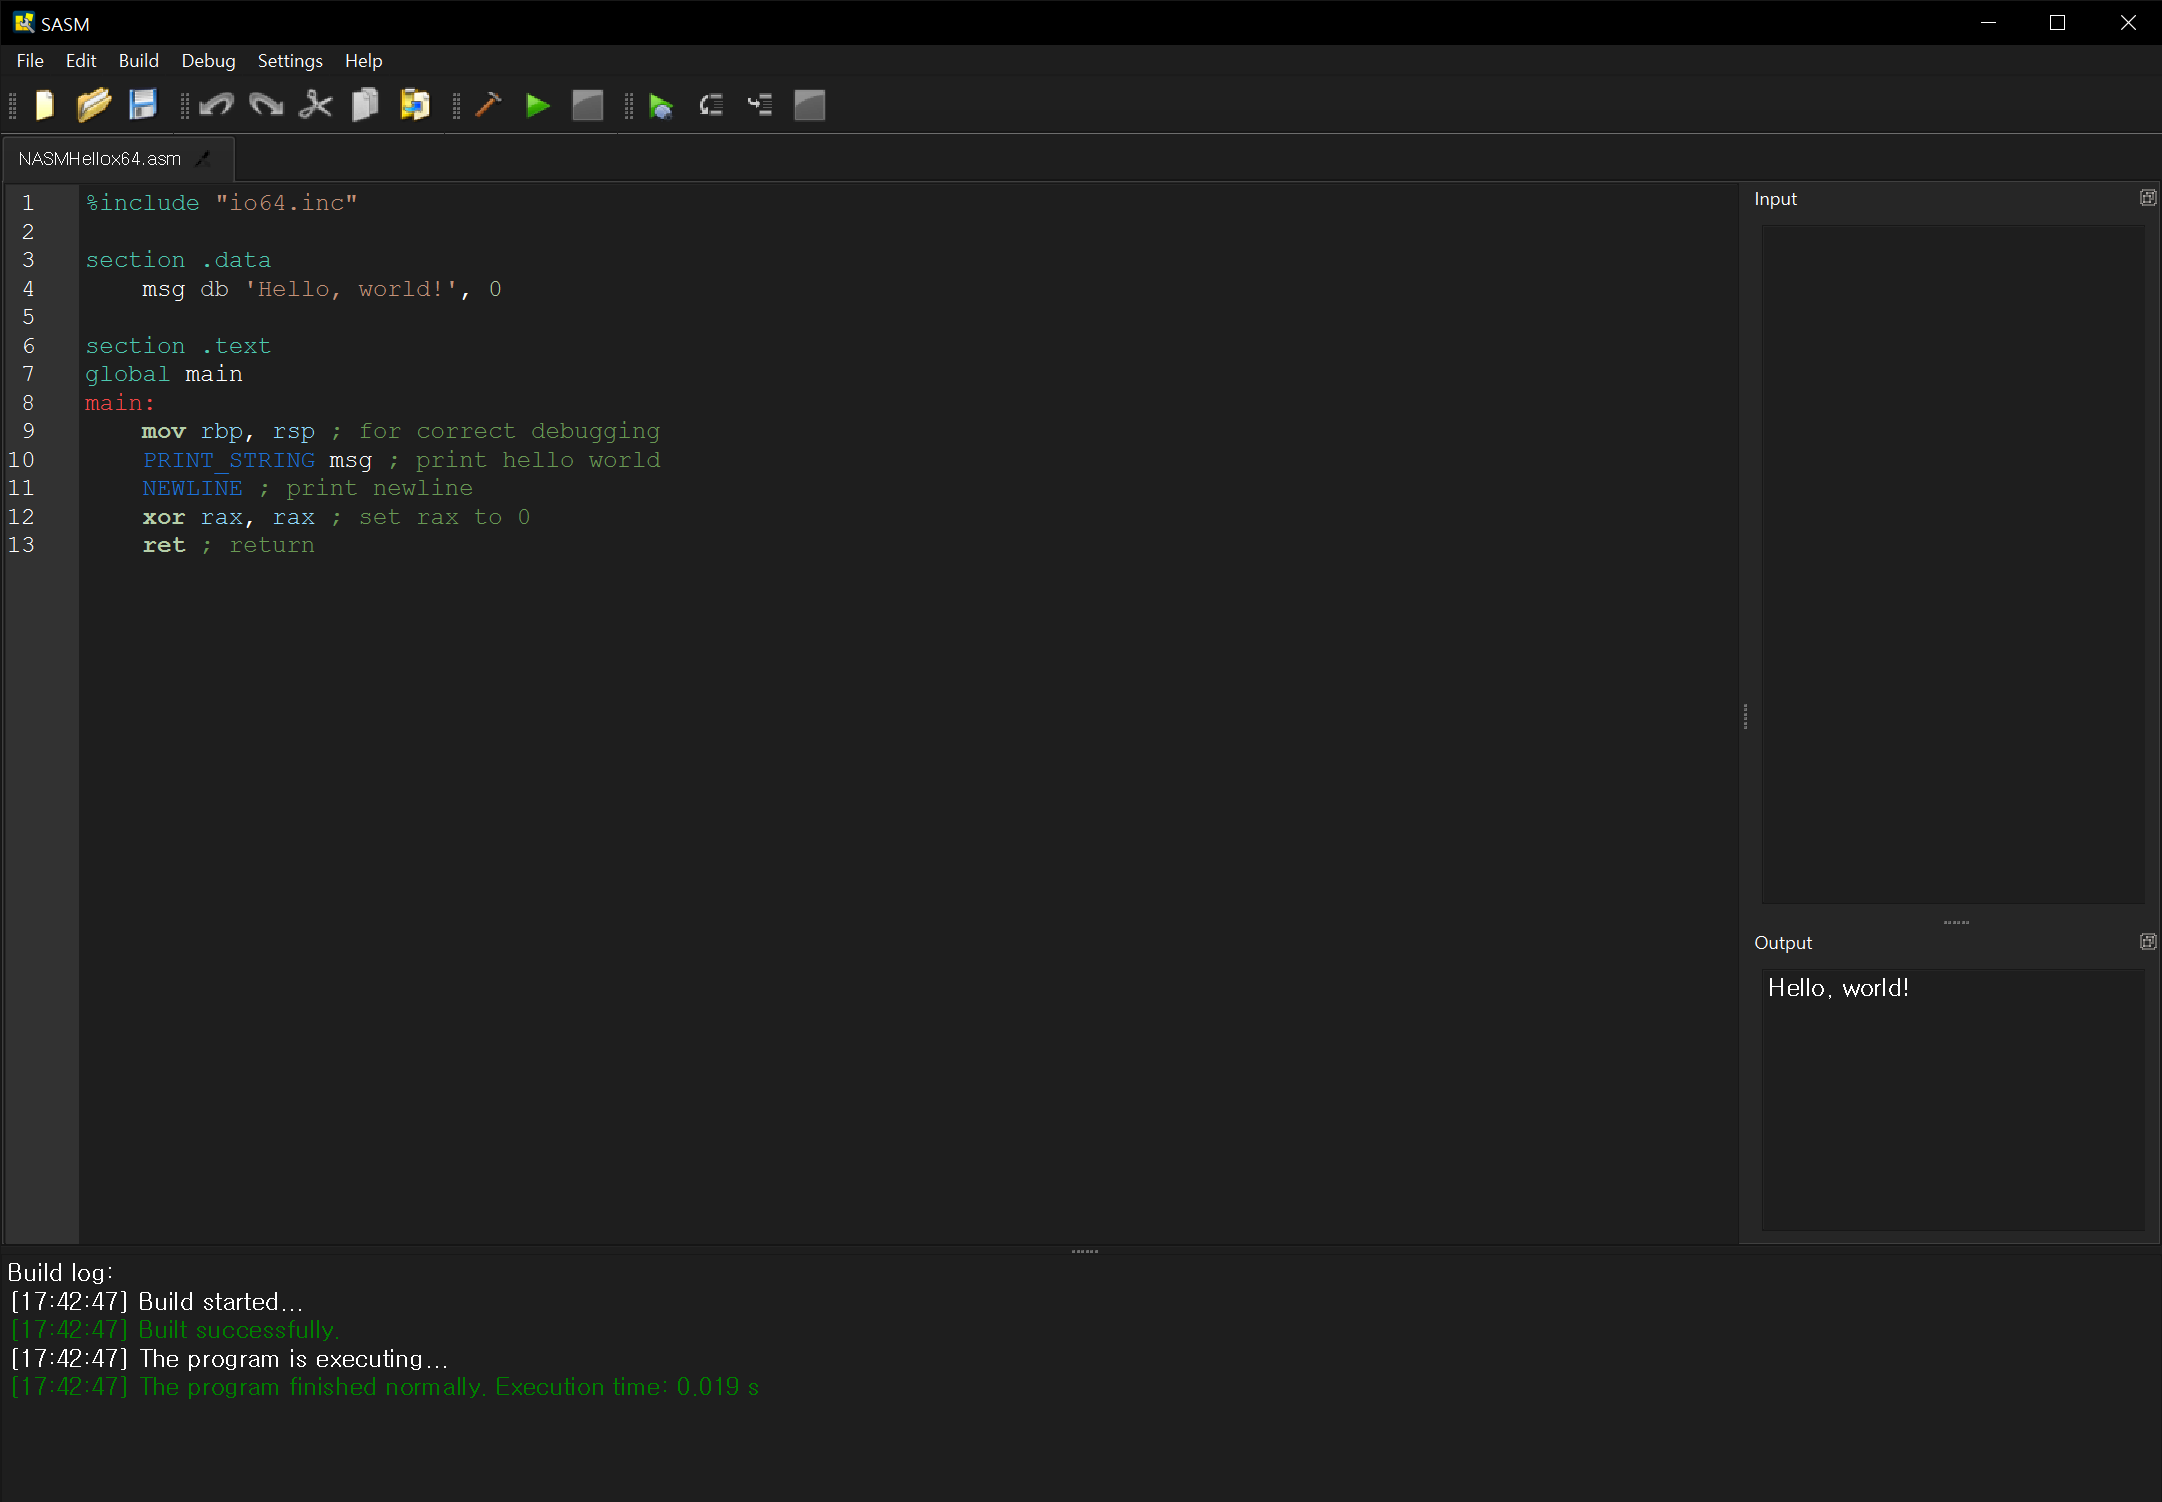Select the NASMHellox64.asm tab

pyautogui.click(x=99, y=159)
